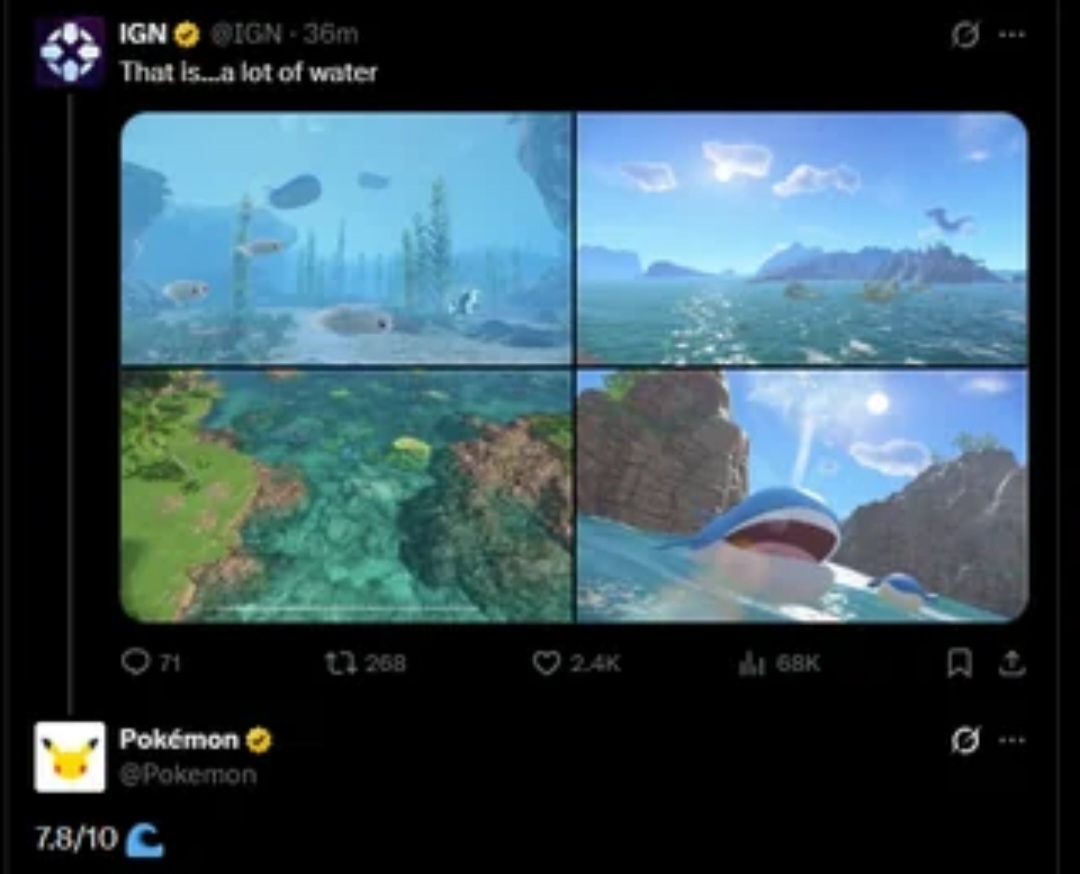This screenshot has width=1080, height=874.
Task: Click the Grok icon on Pokémon tweet
Action: pyautogui.click(x=965, y=740)
